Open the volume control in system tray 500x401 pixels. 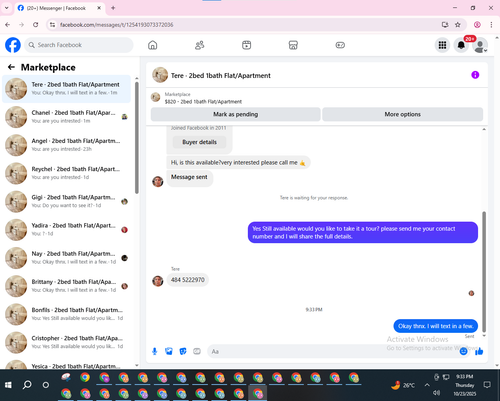click(436, 393)
